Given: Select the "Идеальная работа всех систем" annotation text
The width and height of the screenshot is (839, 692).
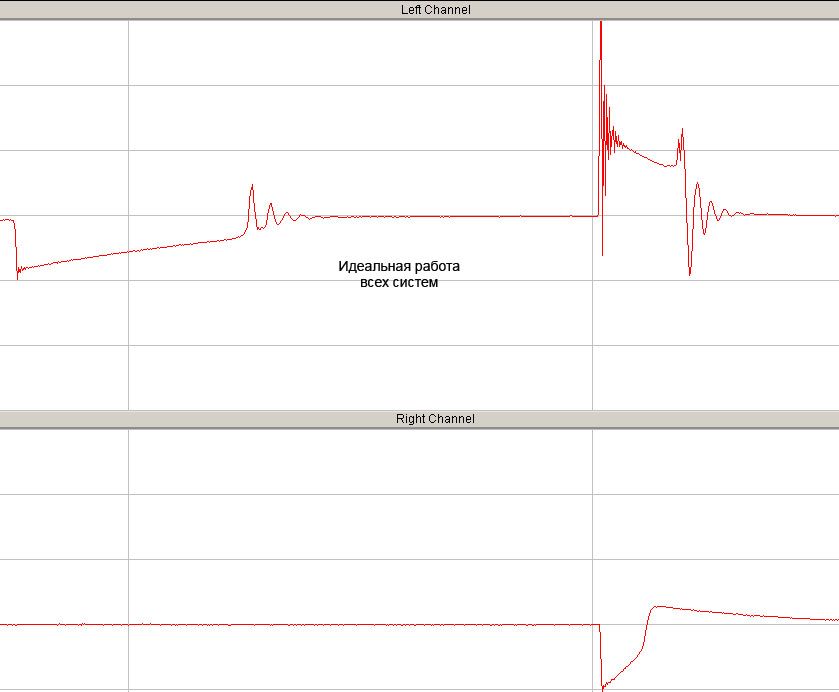Looking at the screenshot, I should (399, 274).
